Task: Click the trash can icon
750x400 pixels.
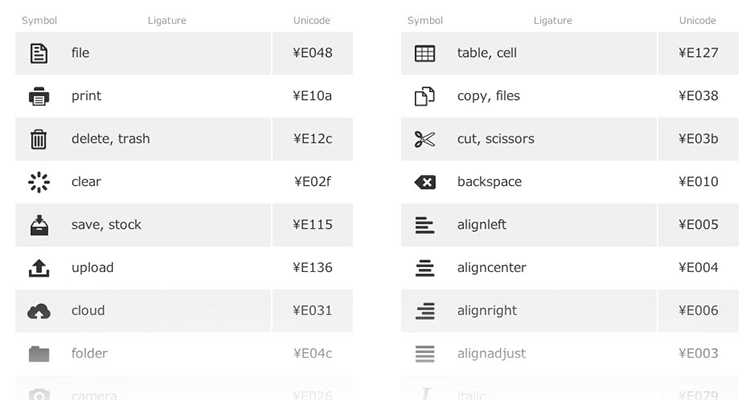Action: [x=39, y=139]
